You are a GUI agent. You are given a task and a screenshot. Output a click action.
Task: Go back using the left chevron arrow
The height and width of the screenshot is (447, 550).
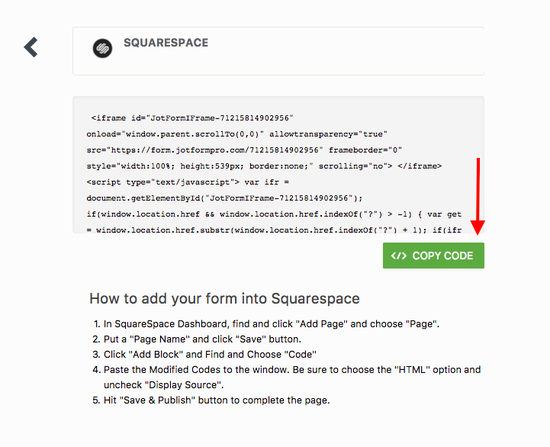click(31, 47)
